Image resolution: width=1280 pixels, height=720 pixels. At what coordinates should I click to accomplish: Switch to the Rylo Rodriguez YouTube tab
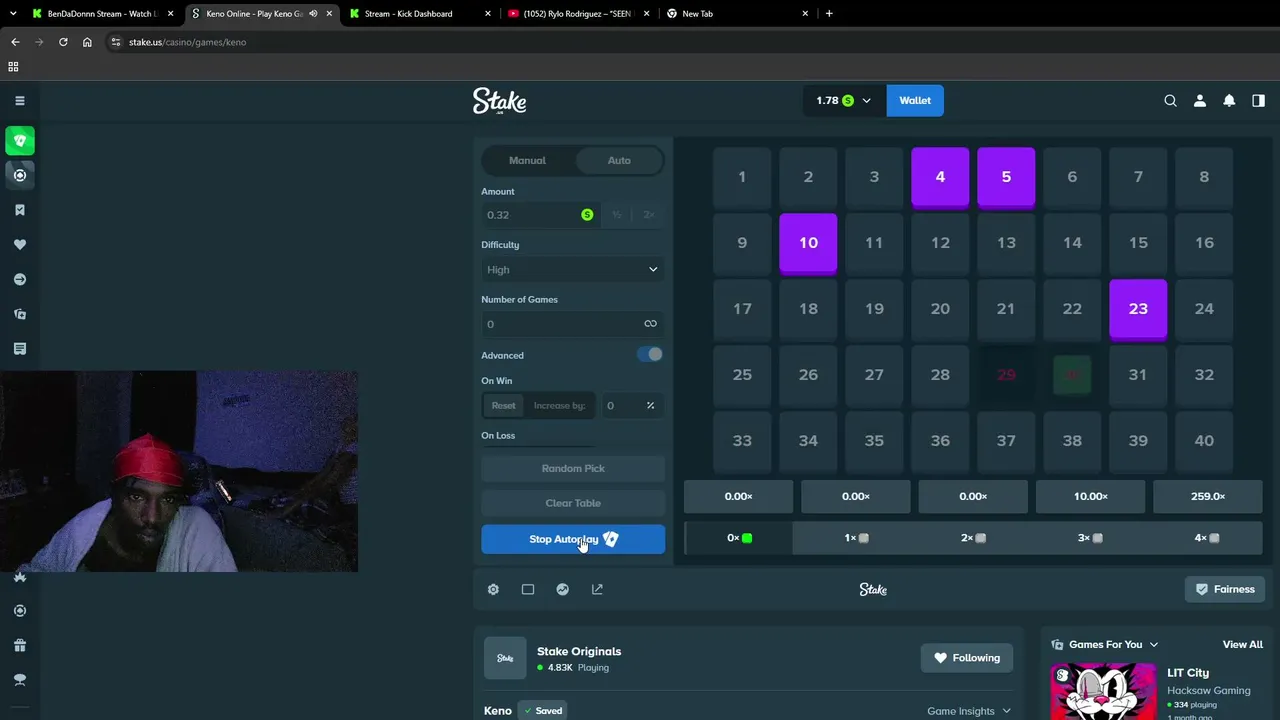pos(577,14)
